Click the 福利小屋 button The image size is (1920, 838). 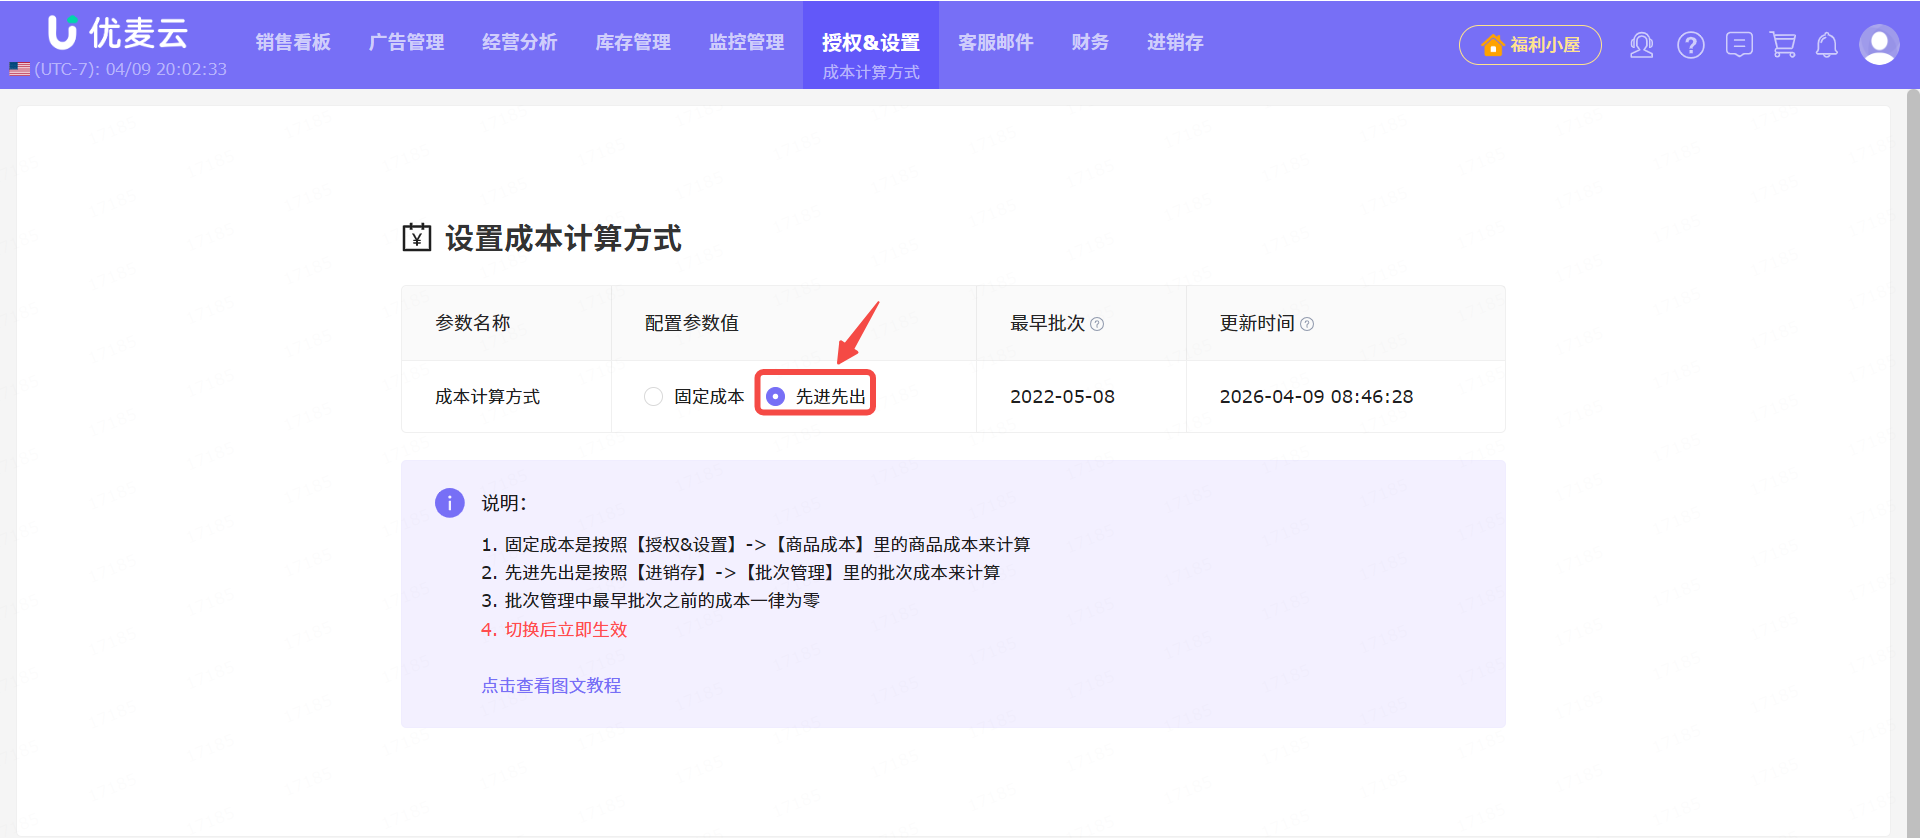pyautogui.click(x=1530, y=45)
